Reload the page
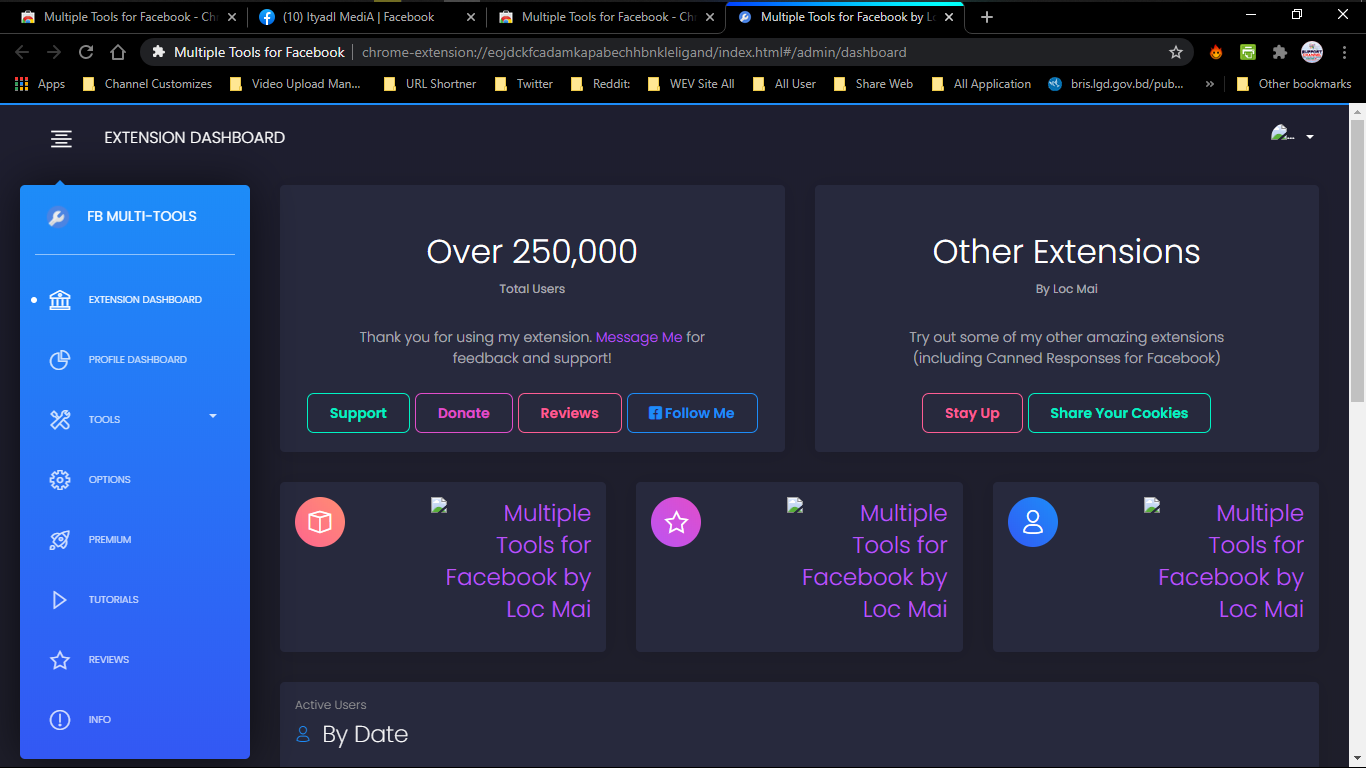This screenshot has width=1366, height=768. point(86,52)
